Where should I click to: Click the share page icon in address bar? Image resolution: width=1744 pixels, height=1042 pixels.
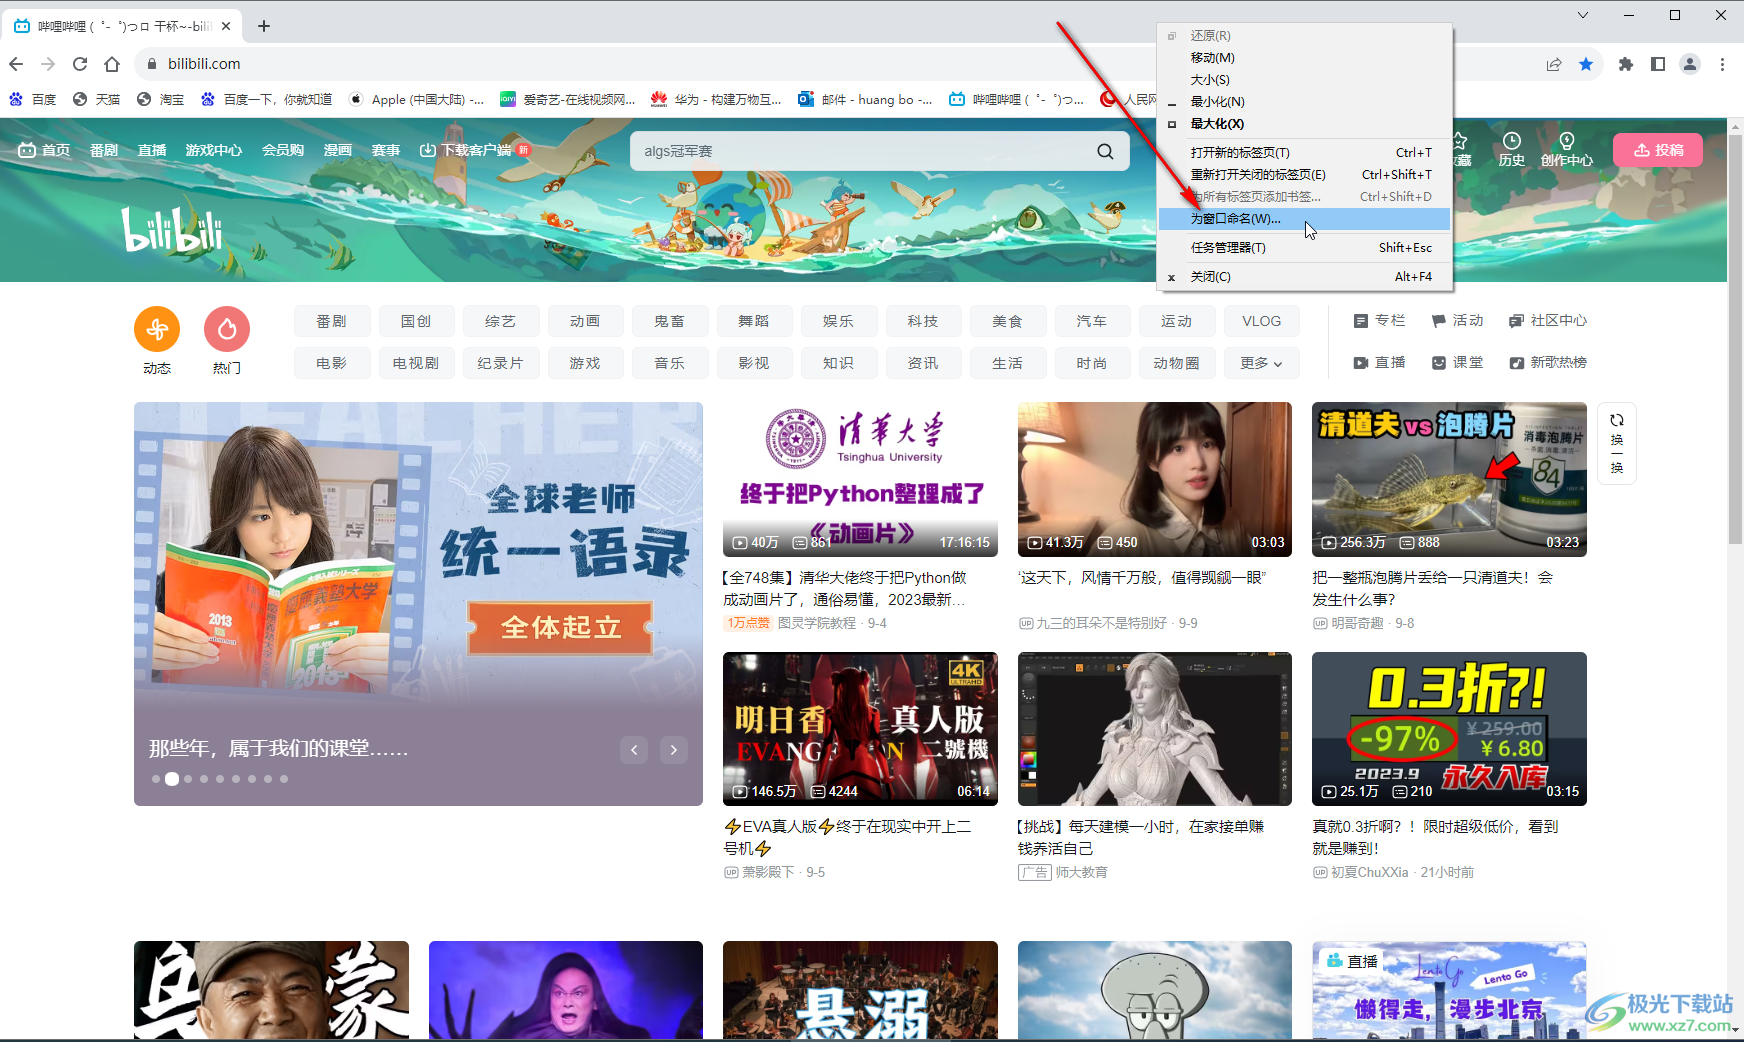[1554, 64]
